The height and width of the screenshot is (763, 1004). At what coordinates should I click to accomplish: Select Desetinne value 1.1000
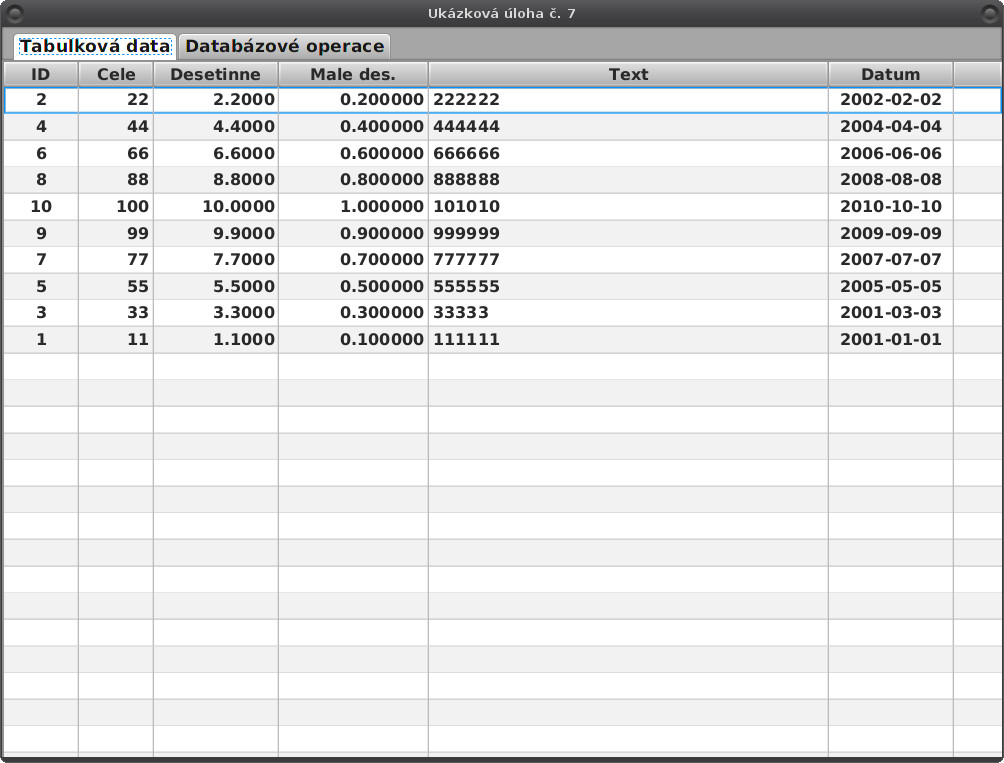216,340
